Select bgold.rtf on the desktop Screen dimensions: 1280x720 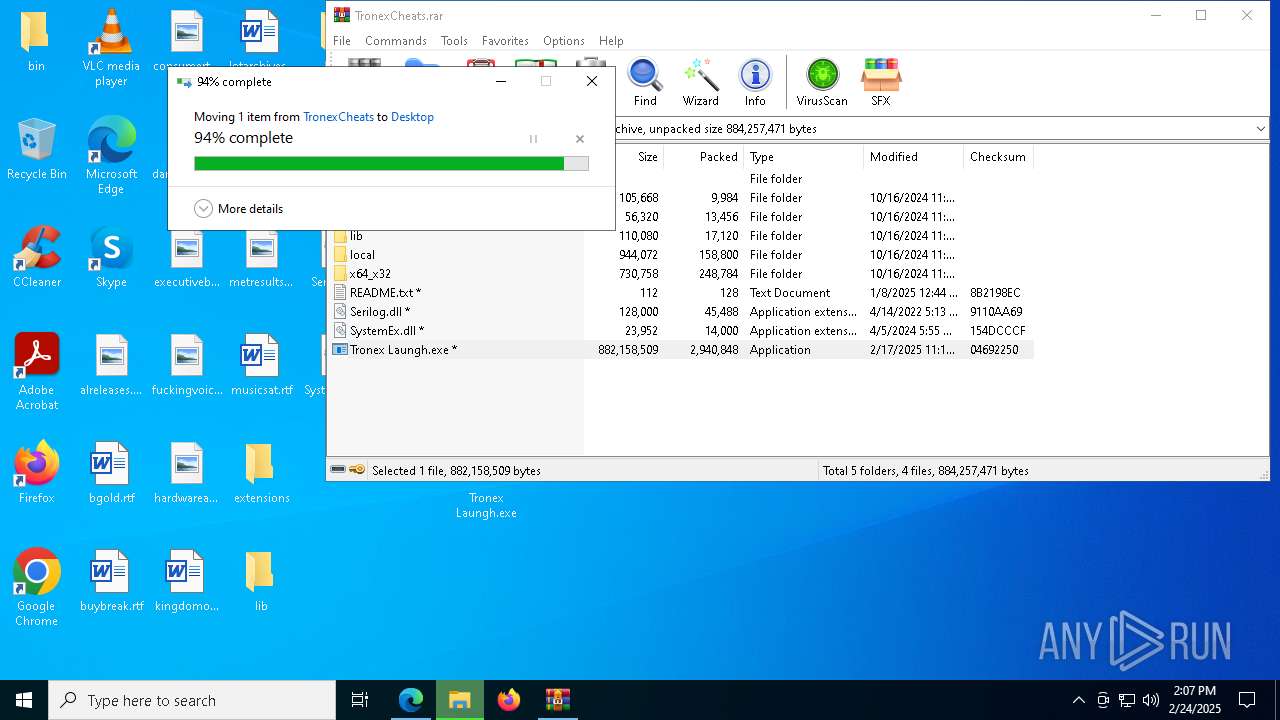point(111,473)
